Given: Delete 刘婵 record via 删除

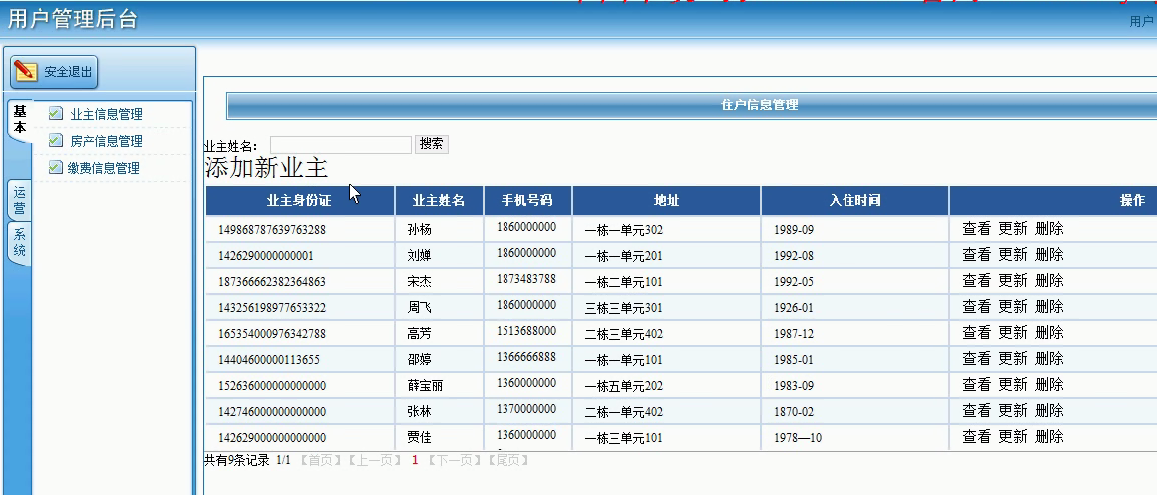Looking at the screenshot, I should (x=1049, y=255).
